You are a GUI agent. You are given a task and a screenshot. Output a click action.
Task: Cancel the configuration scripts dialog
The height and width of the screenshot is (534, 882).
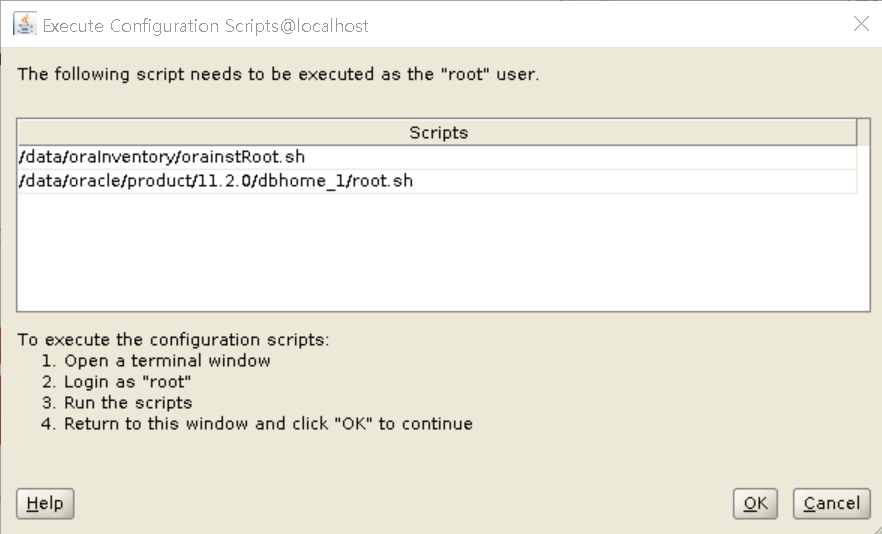831,503
